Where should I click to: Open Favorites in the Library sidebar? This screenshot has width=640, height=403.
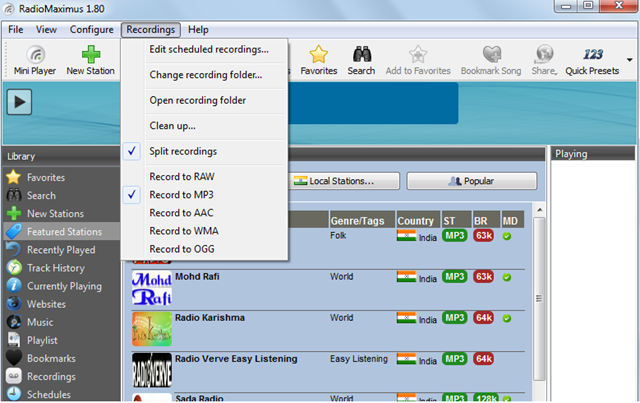point(62,178)
